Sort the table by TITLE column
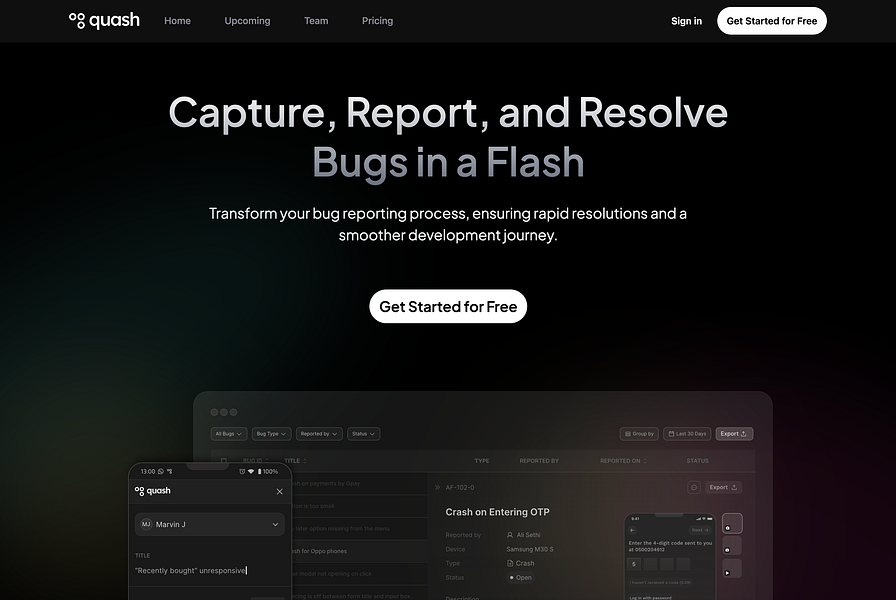This screenshot has height=600, width=896. pyautogui.click(x=295, y=461)
